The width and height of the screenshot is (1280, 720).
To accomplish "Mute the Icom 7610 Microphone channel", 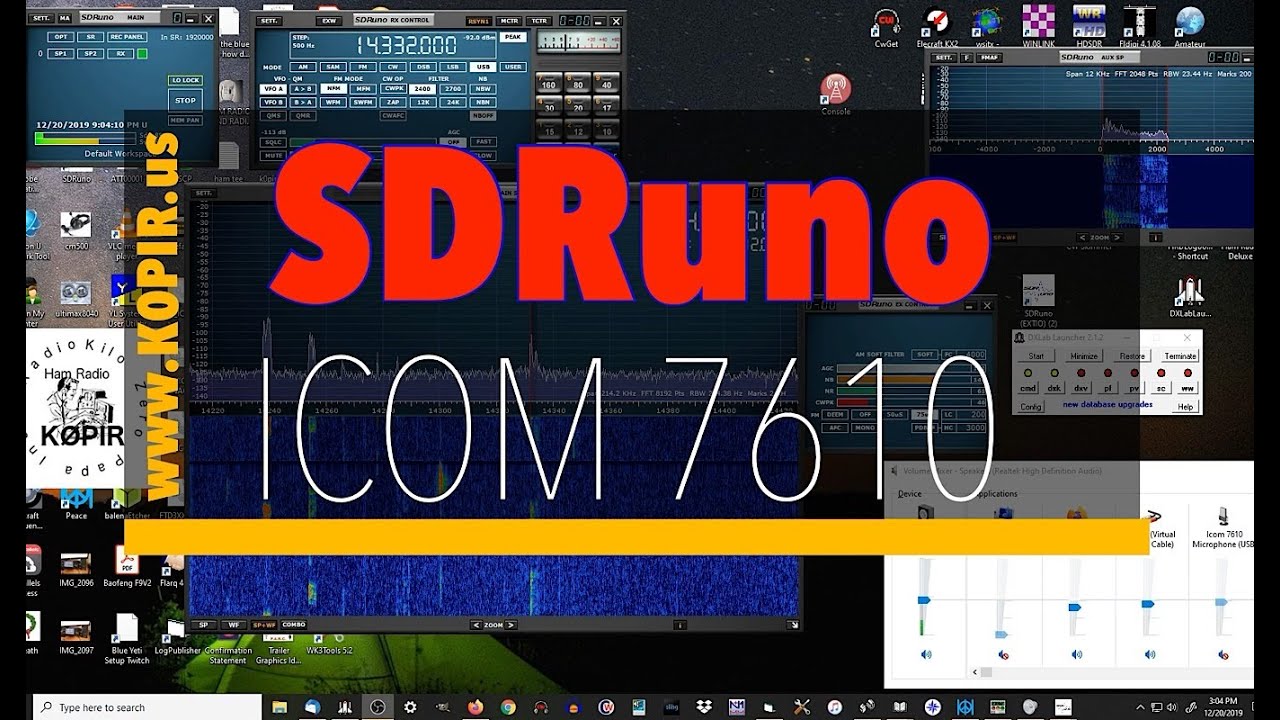I will click(x=1223, y=655).
